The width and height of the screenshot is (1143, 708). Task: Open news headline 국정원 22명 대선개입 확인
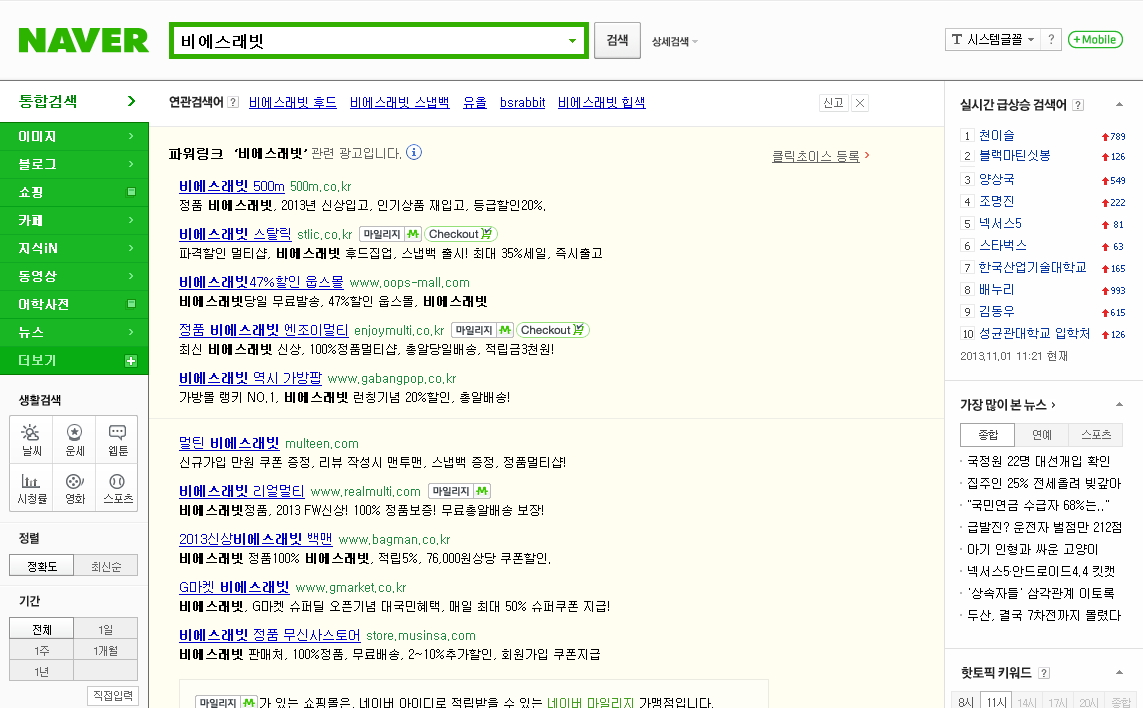1038,461
